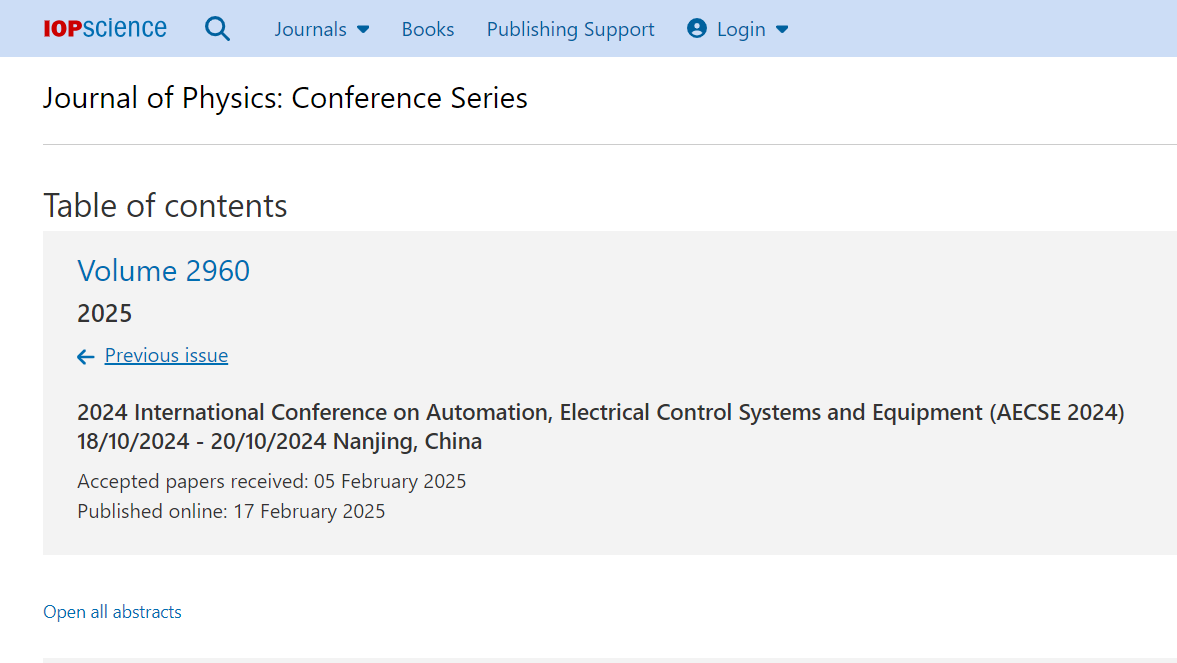Expand the Journals dropdown caret
The image size is (1177, 663).
click(x=363, y=30)
